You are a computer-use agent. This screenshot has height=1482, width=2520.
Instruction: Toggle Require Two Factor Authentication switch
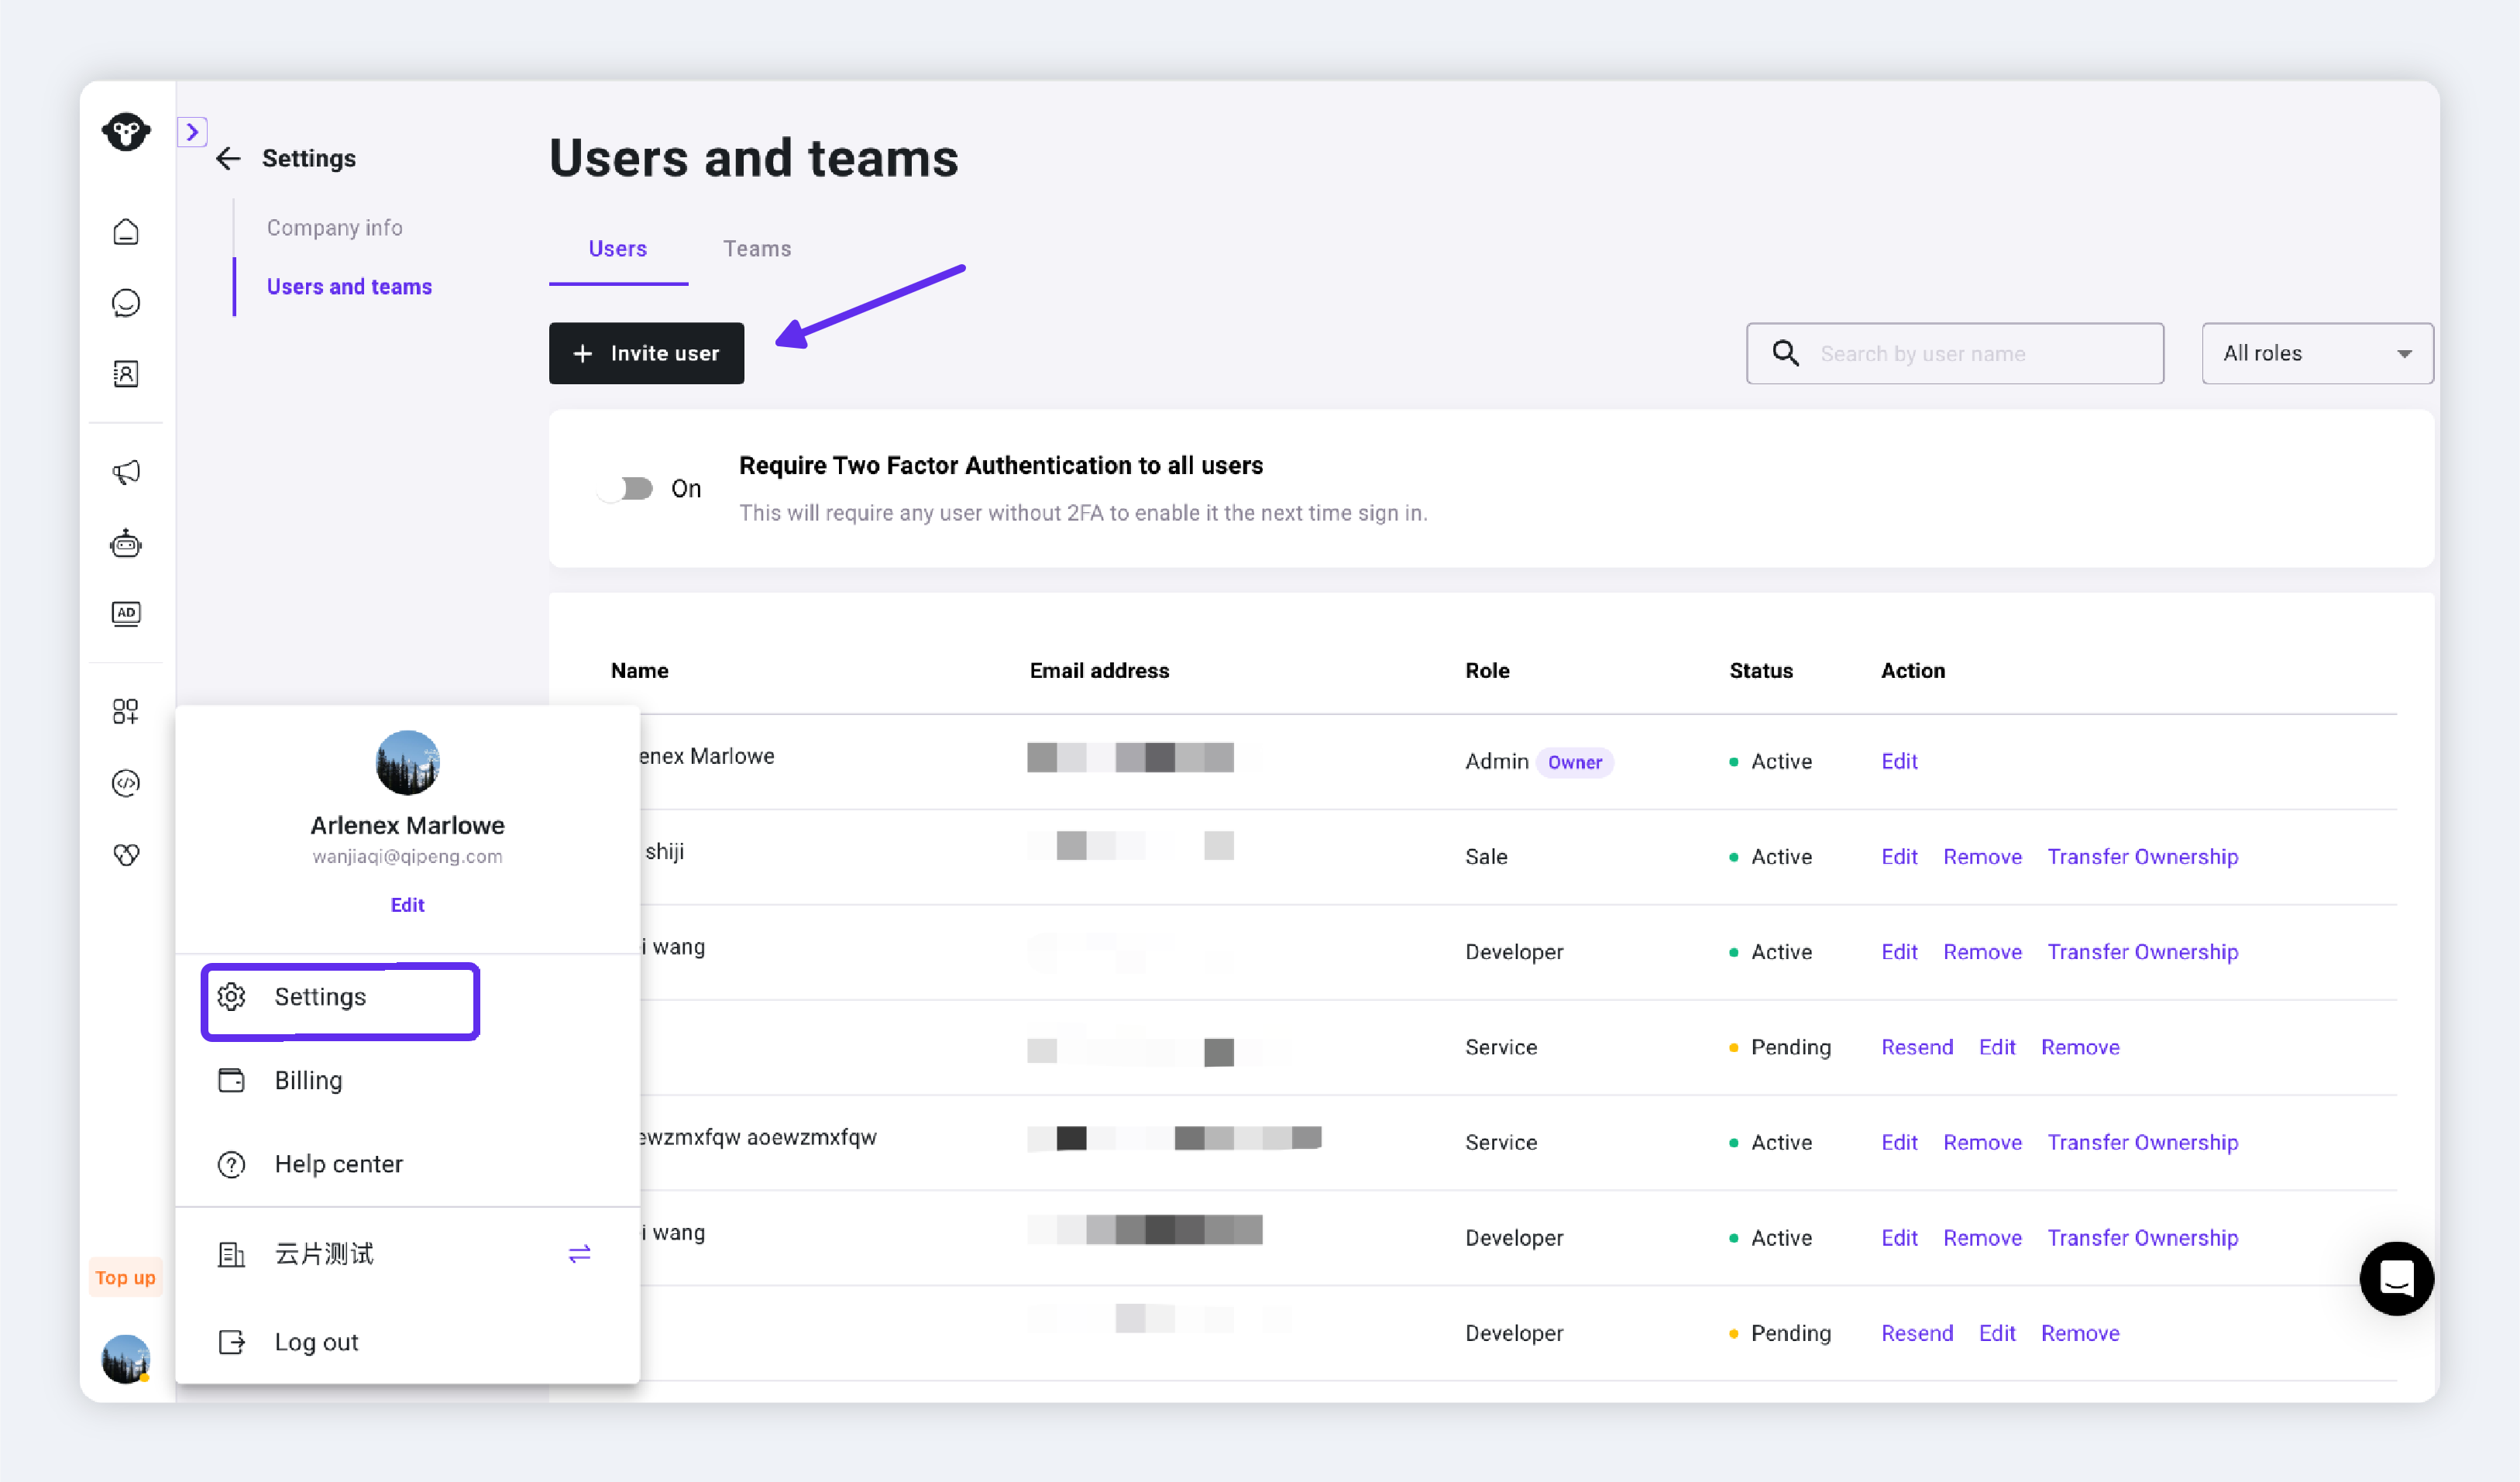point(626,488)
